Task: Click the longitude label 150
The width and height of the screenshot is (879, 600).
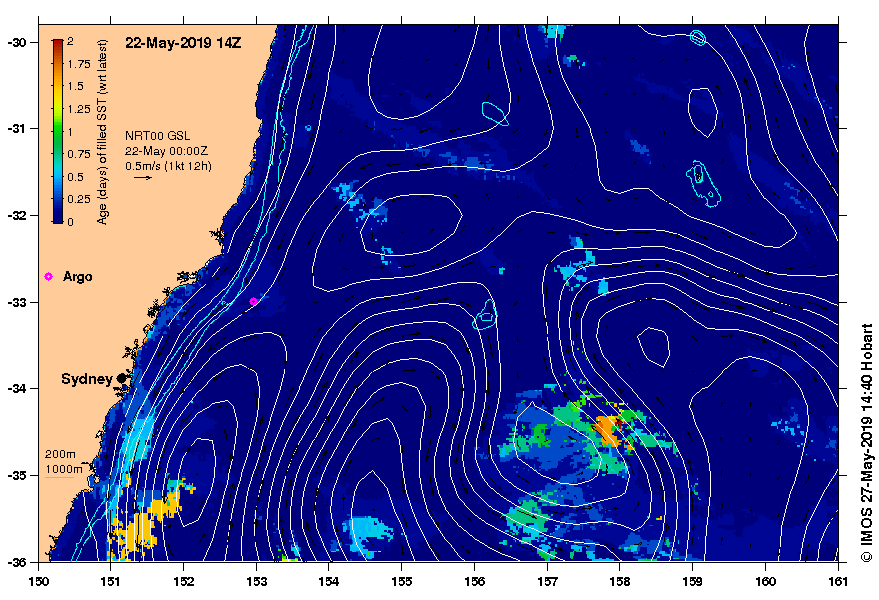Action: coord(39,581)
